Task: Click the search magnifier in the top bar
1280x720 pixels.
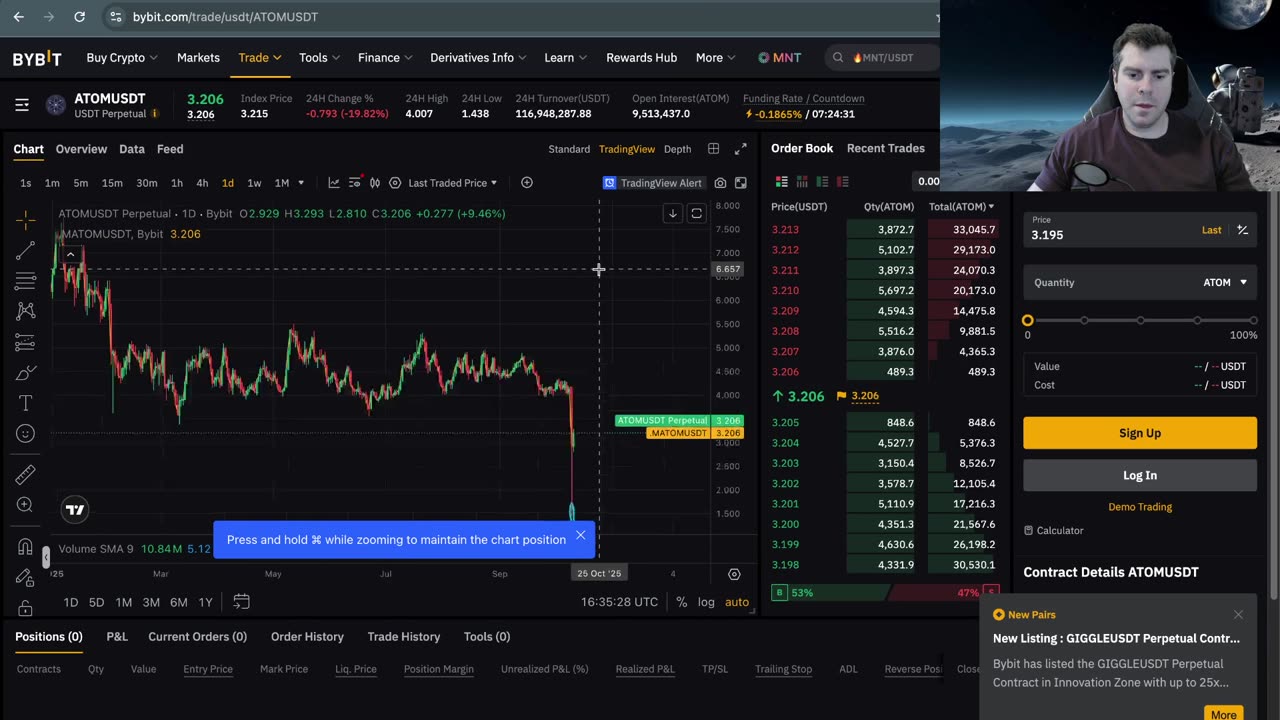Action: click(x=838, y=58)
